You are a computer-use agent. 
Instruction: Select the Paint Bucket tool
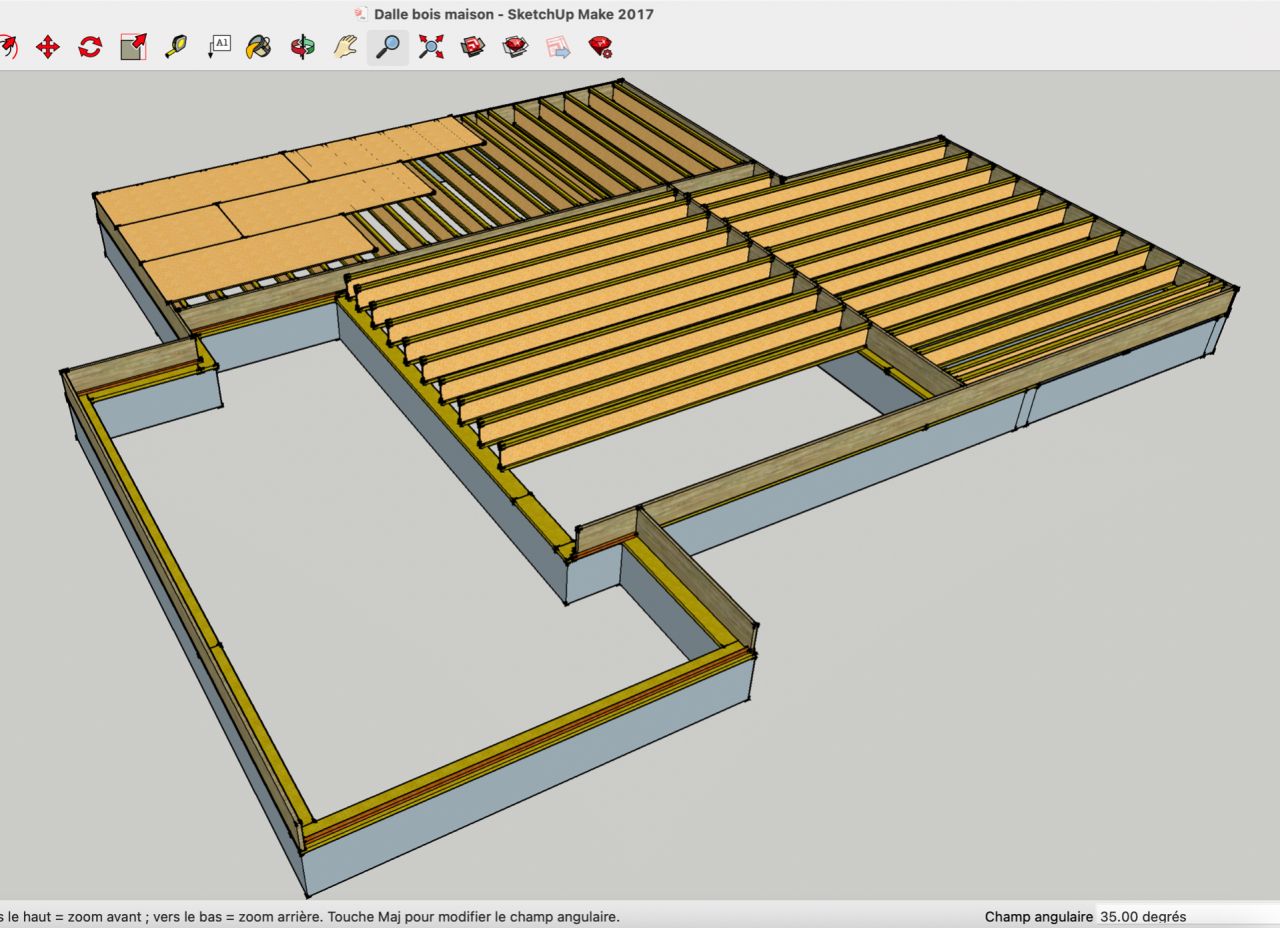pos(259,47)
